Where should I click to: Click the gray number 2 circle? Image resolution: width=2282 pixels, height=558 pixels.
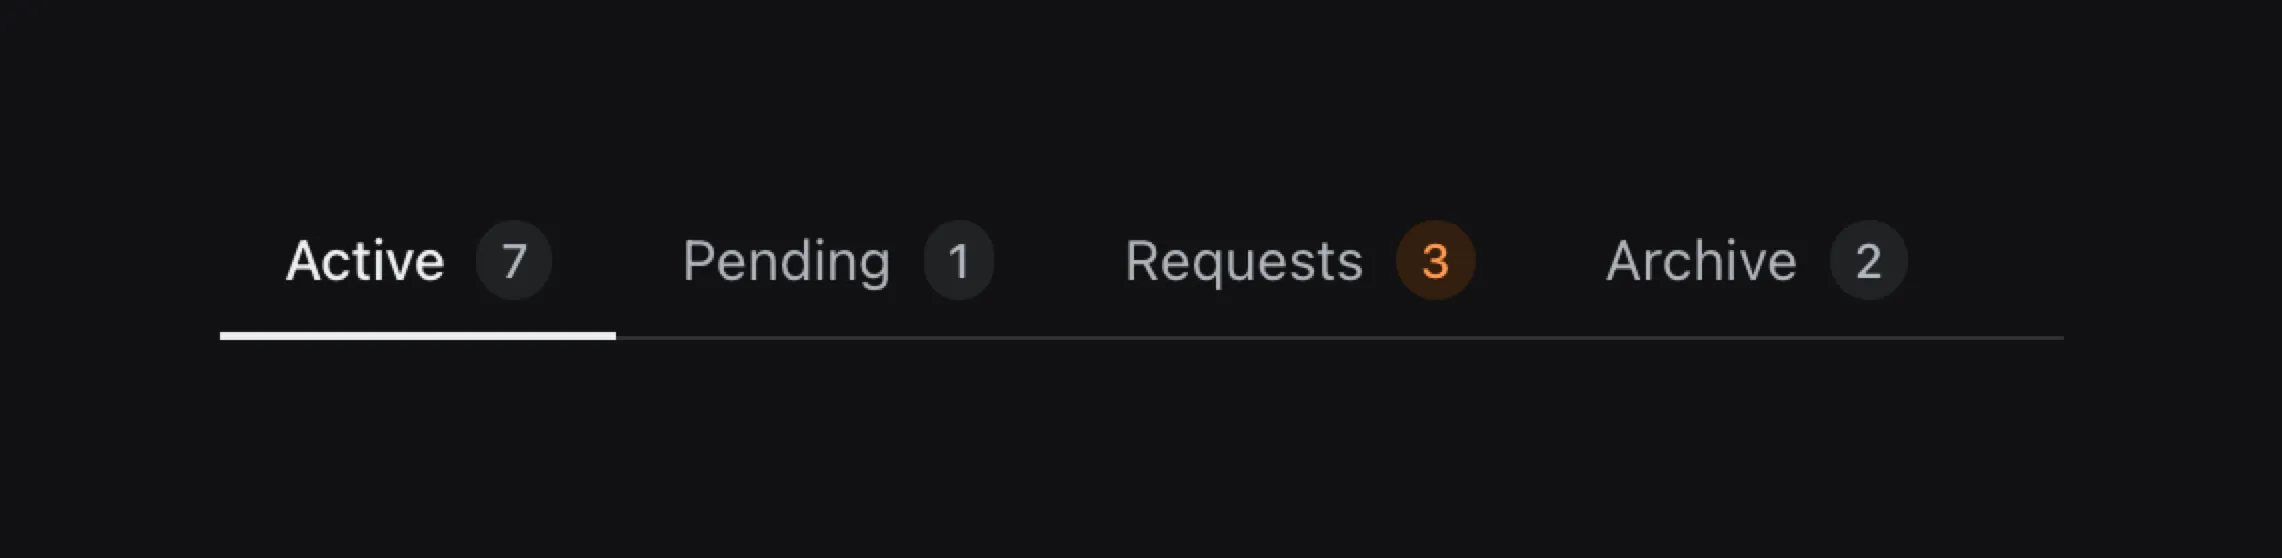point(1868,261)
